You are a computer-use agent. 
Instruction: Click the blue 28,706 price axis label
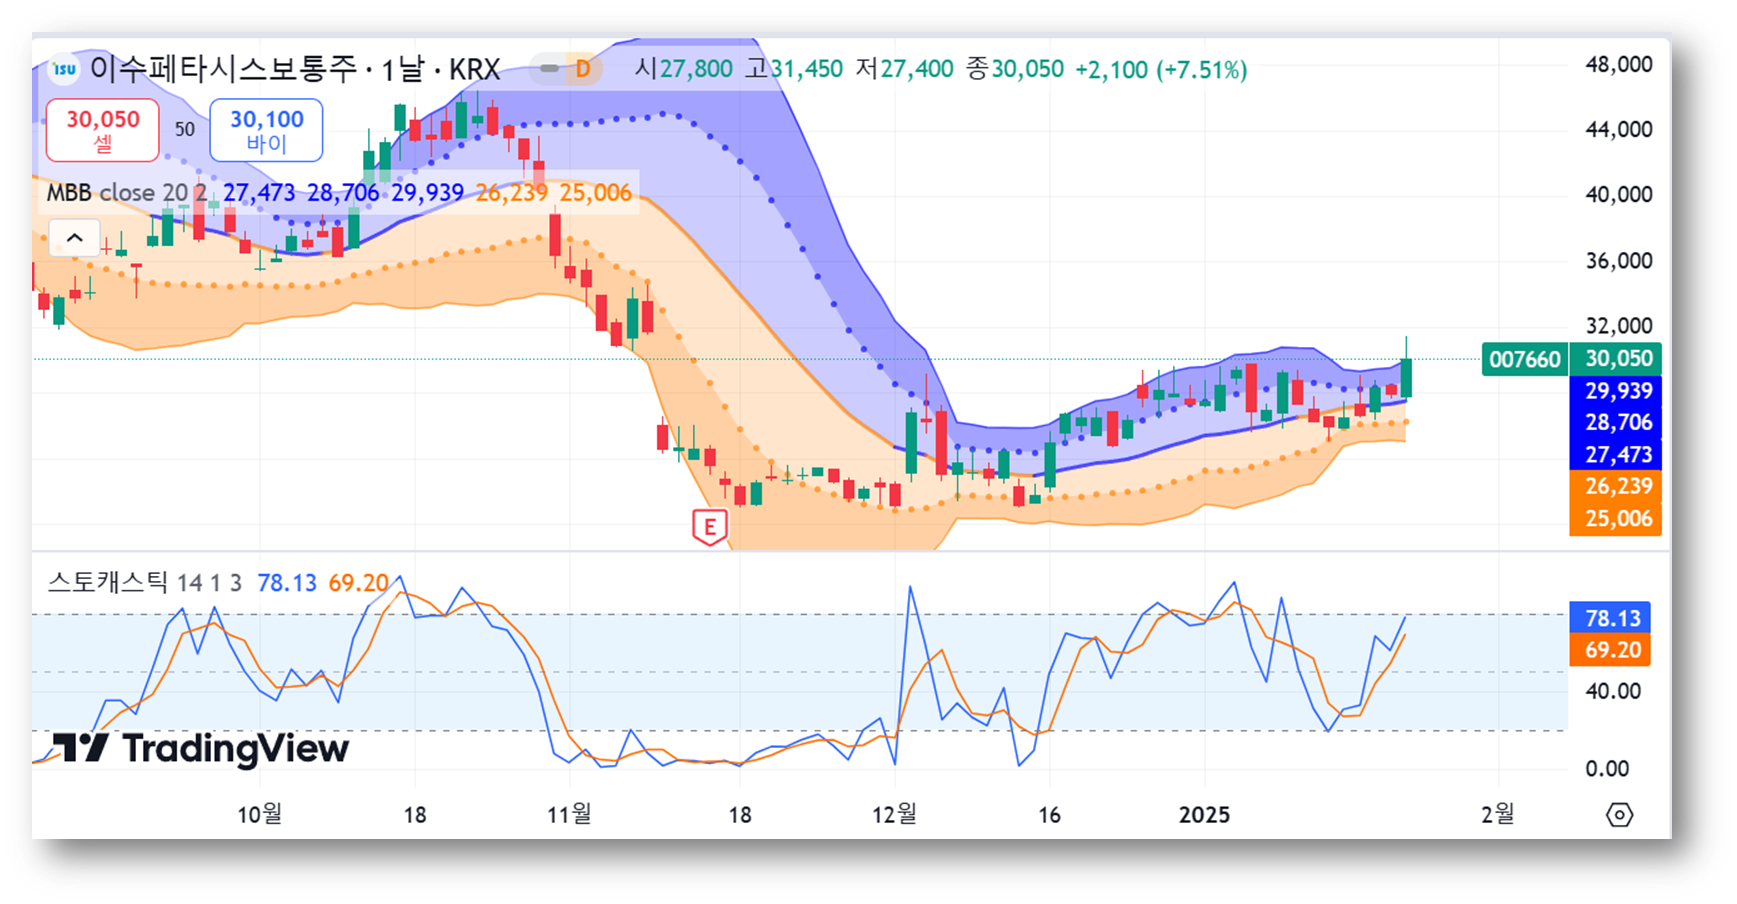point(1615,422)
